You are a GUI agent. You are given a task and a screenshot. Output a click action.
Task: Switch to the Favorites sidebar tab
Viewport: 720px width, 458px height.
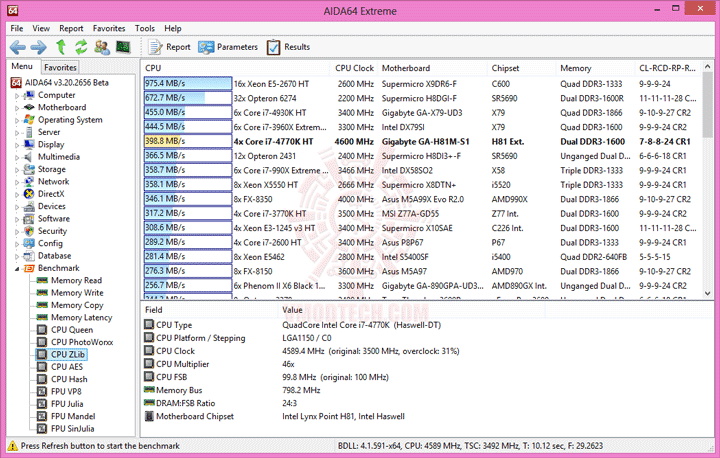(x=60, y=68)
